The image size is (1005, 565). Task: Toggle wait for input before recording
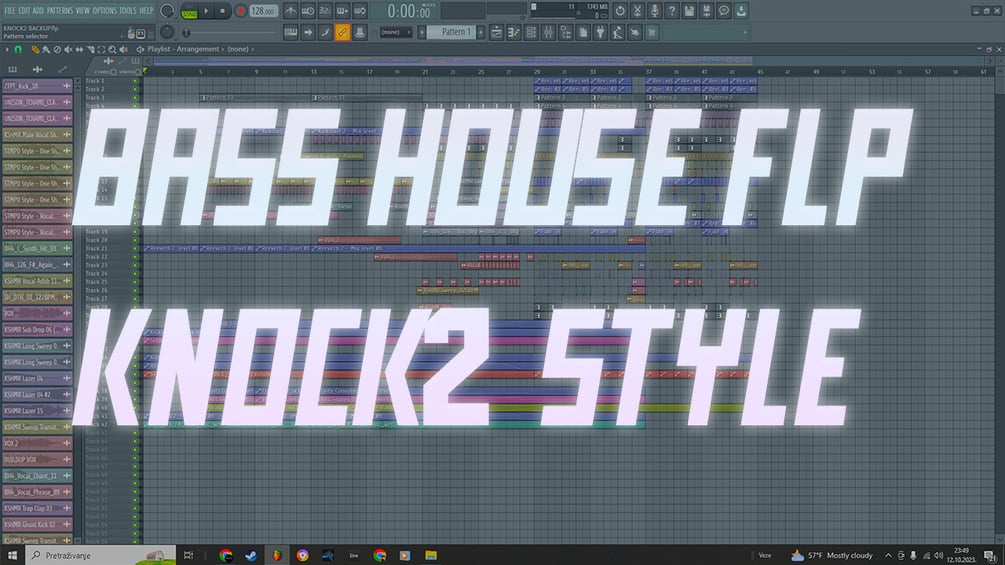pos(308,11)
